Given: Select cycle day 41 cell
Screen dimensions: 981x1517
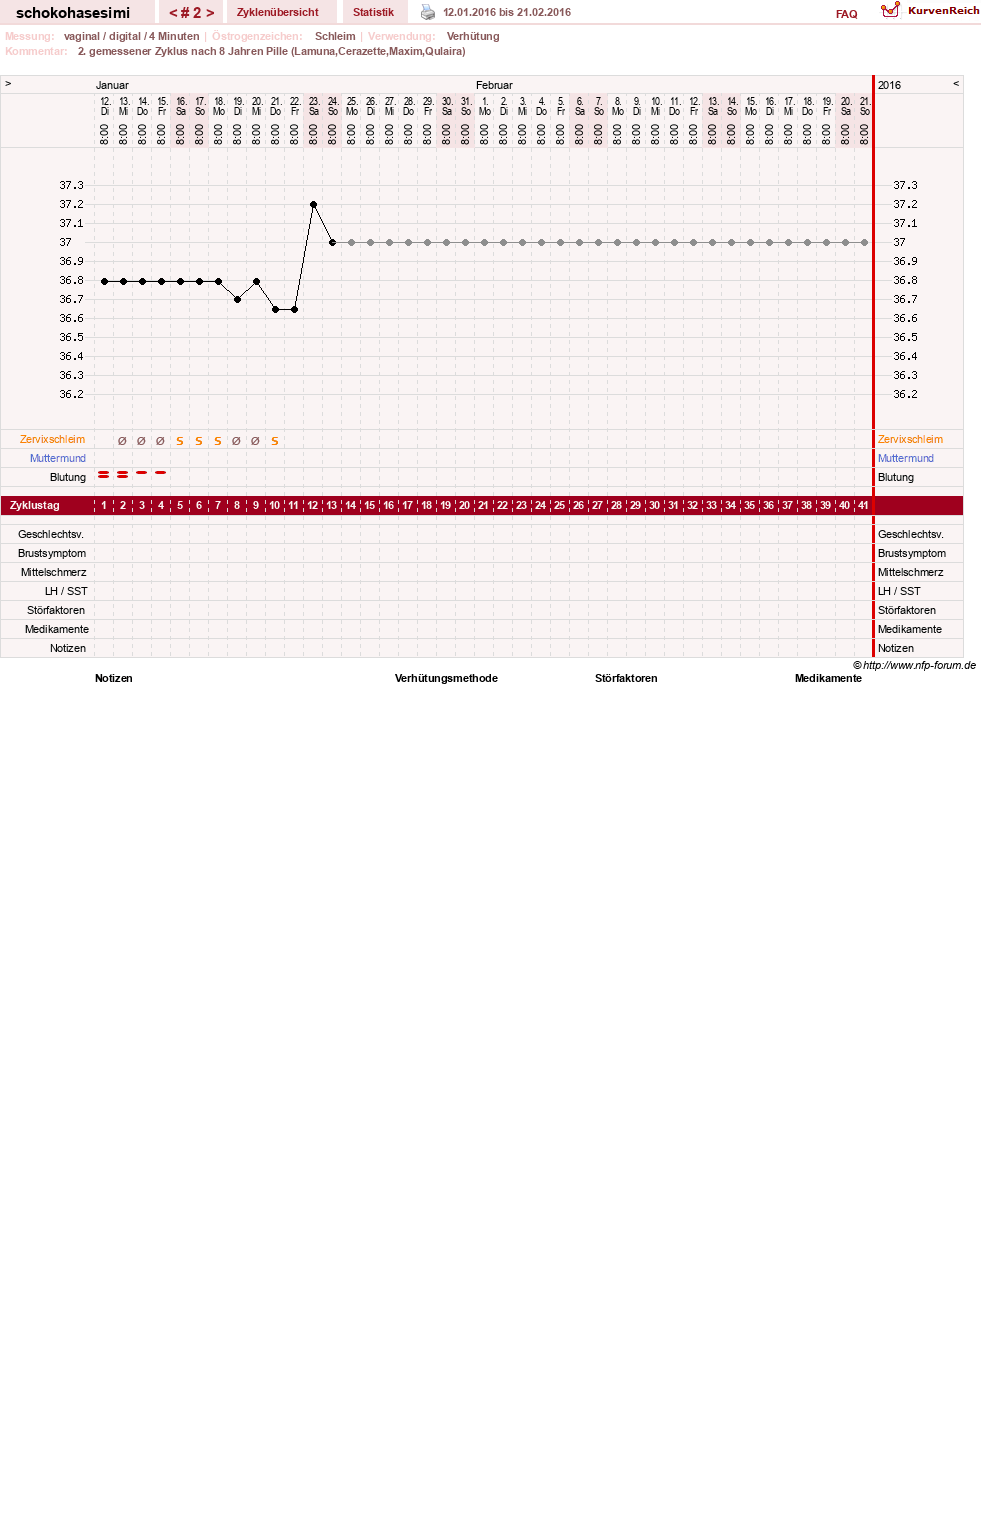Looking at the screenshot, I should pyautogui.click(x=863, y=506).
